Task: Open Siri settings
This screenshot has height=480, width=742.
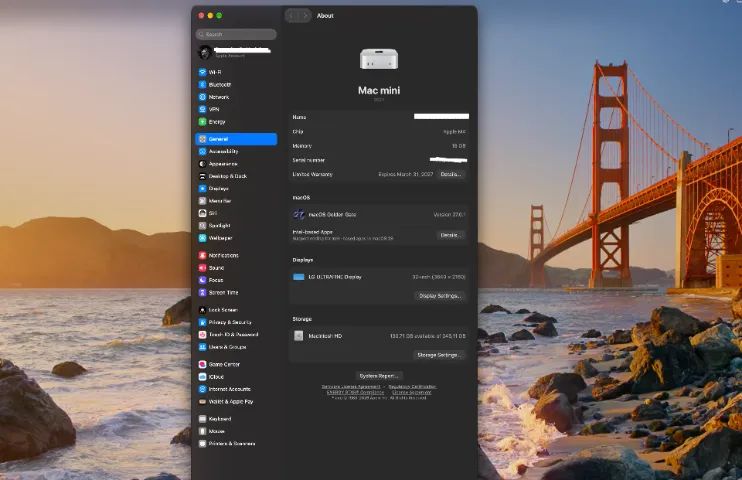Action: pyautogui.click(x=236, y=213)
